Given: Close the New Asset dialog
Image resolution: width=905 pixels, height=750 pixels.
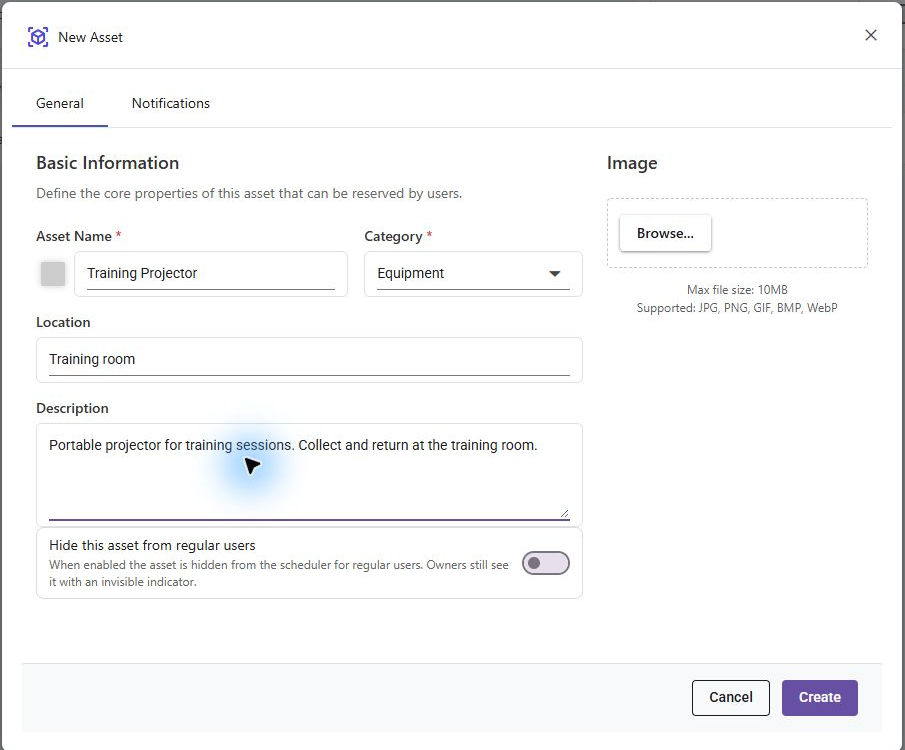Looking at the screenshot, I should (871, 35).
